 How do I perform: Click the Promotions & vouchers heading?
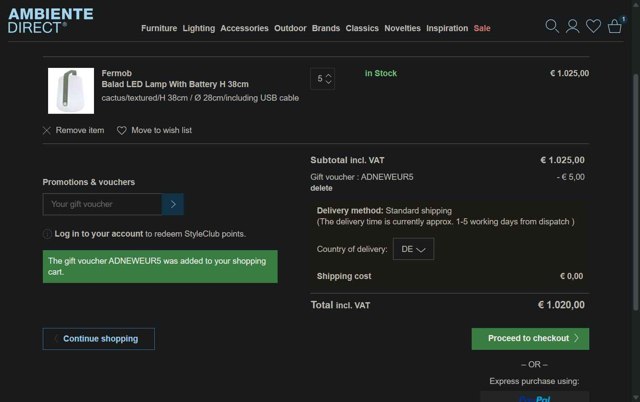pos(89,182)
